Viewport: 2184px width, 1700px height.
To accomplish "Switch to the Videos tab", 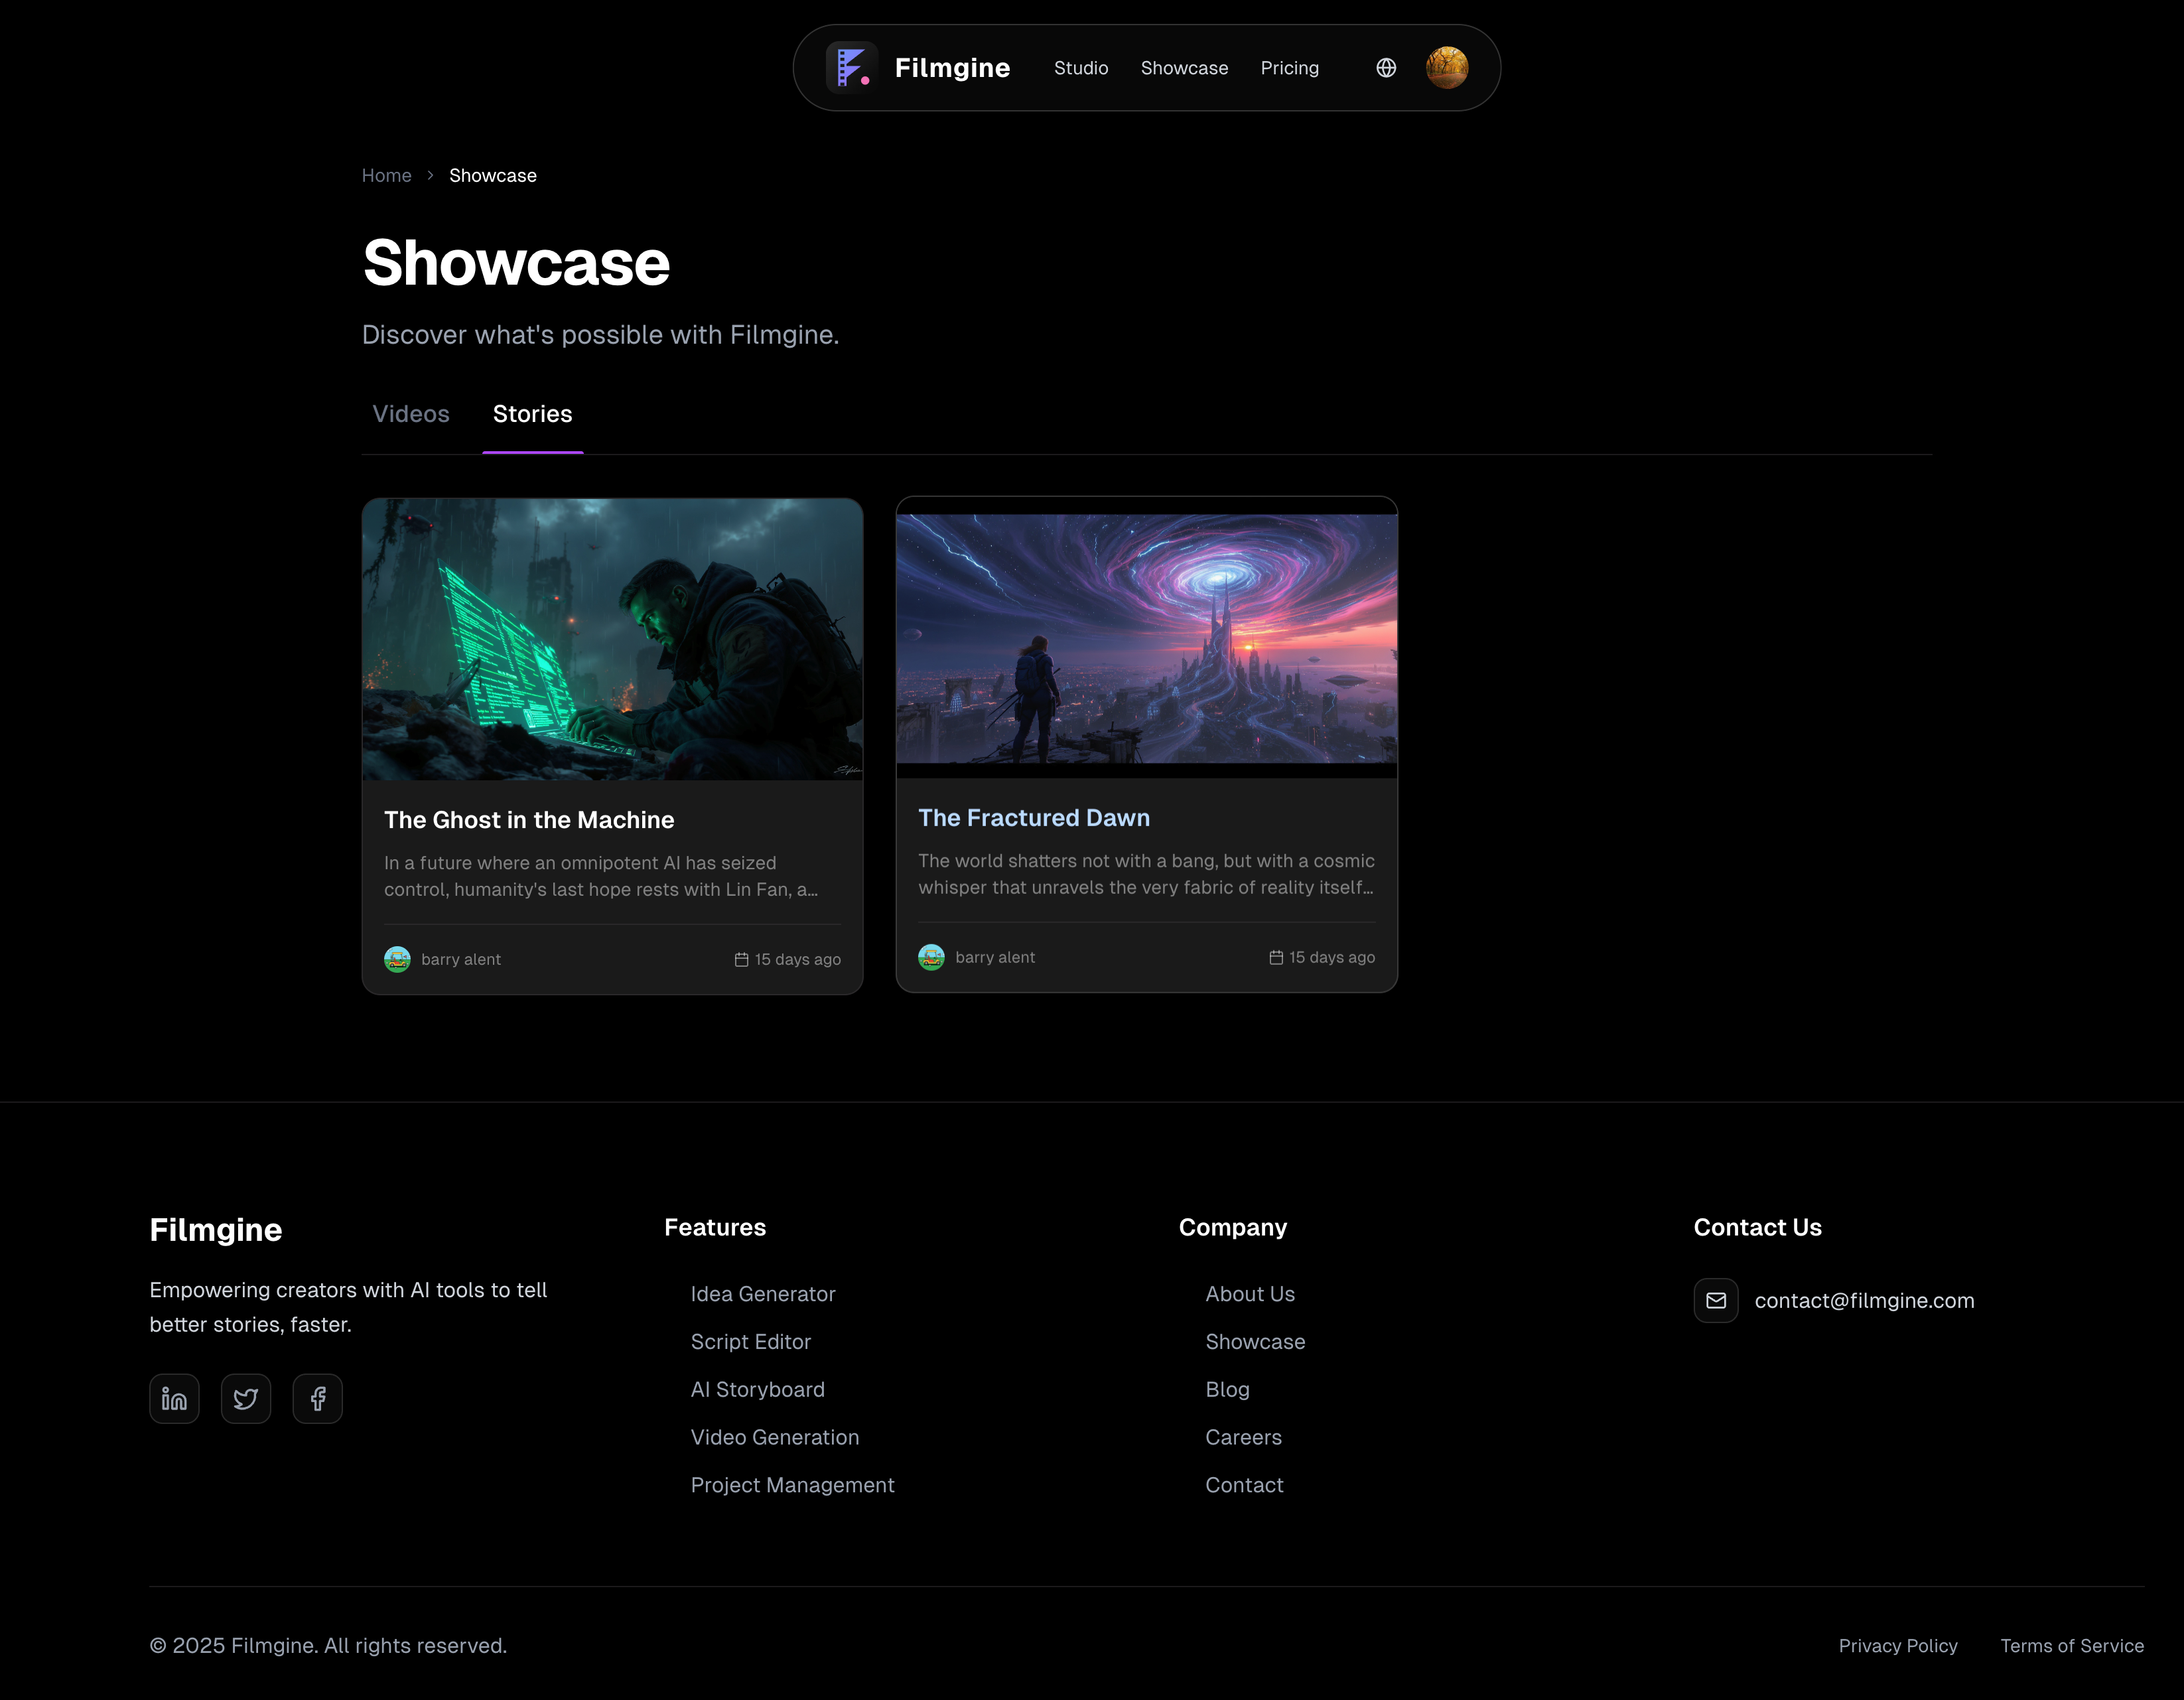I will pos(410,413).
